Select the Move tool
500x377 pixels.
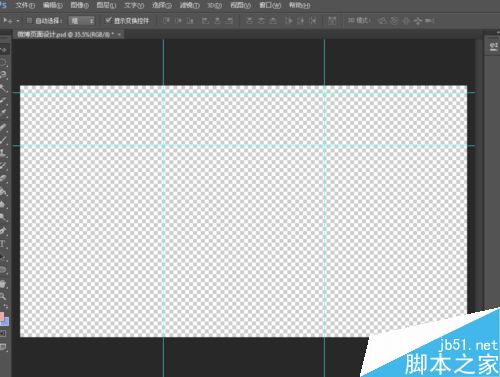pyautogui.click(x=3, y=50)
